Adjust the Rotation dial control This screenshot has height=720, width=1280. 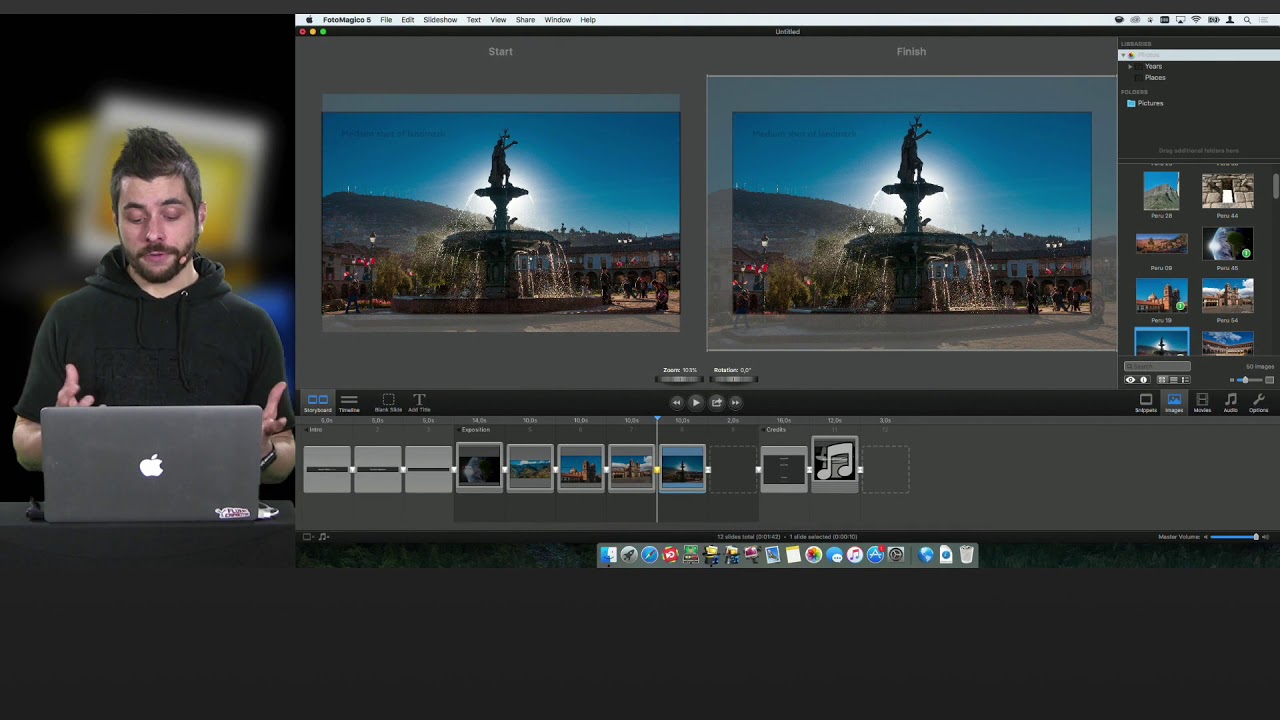[733, 379]
